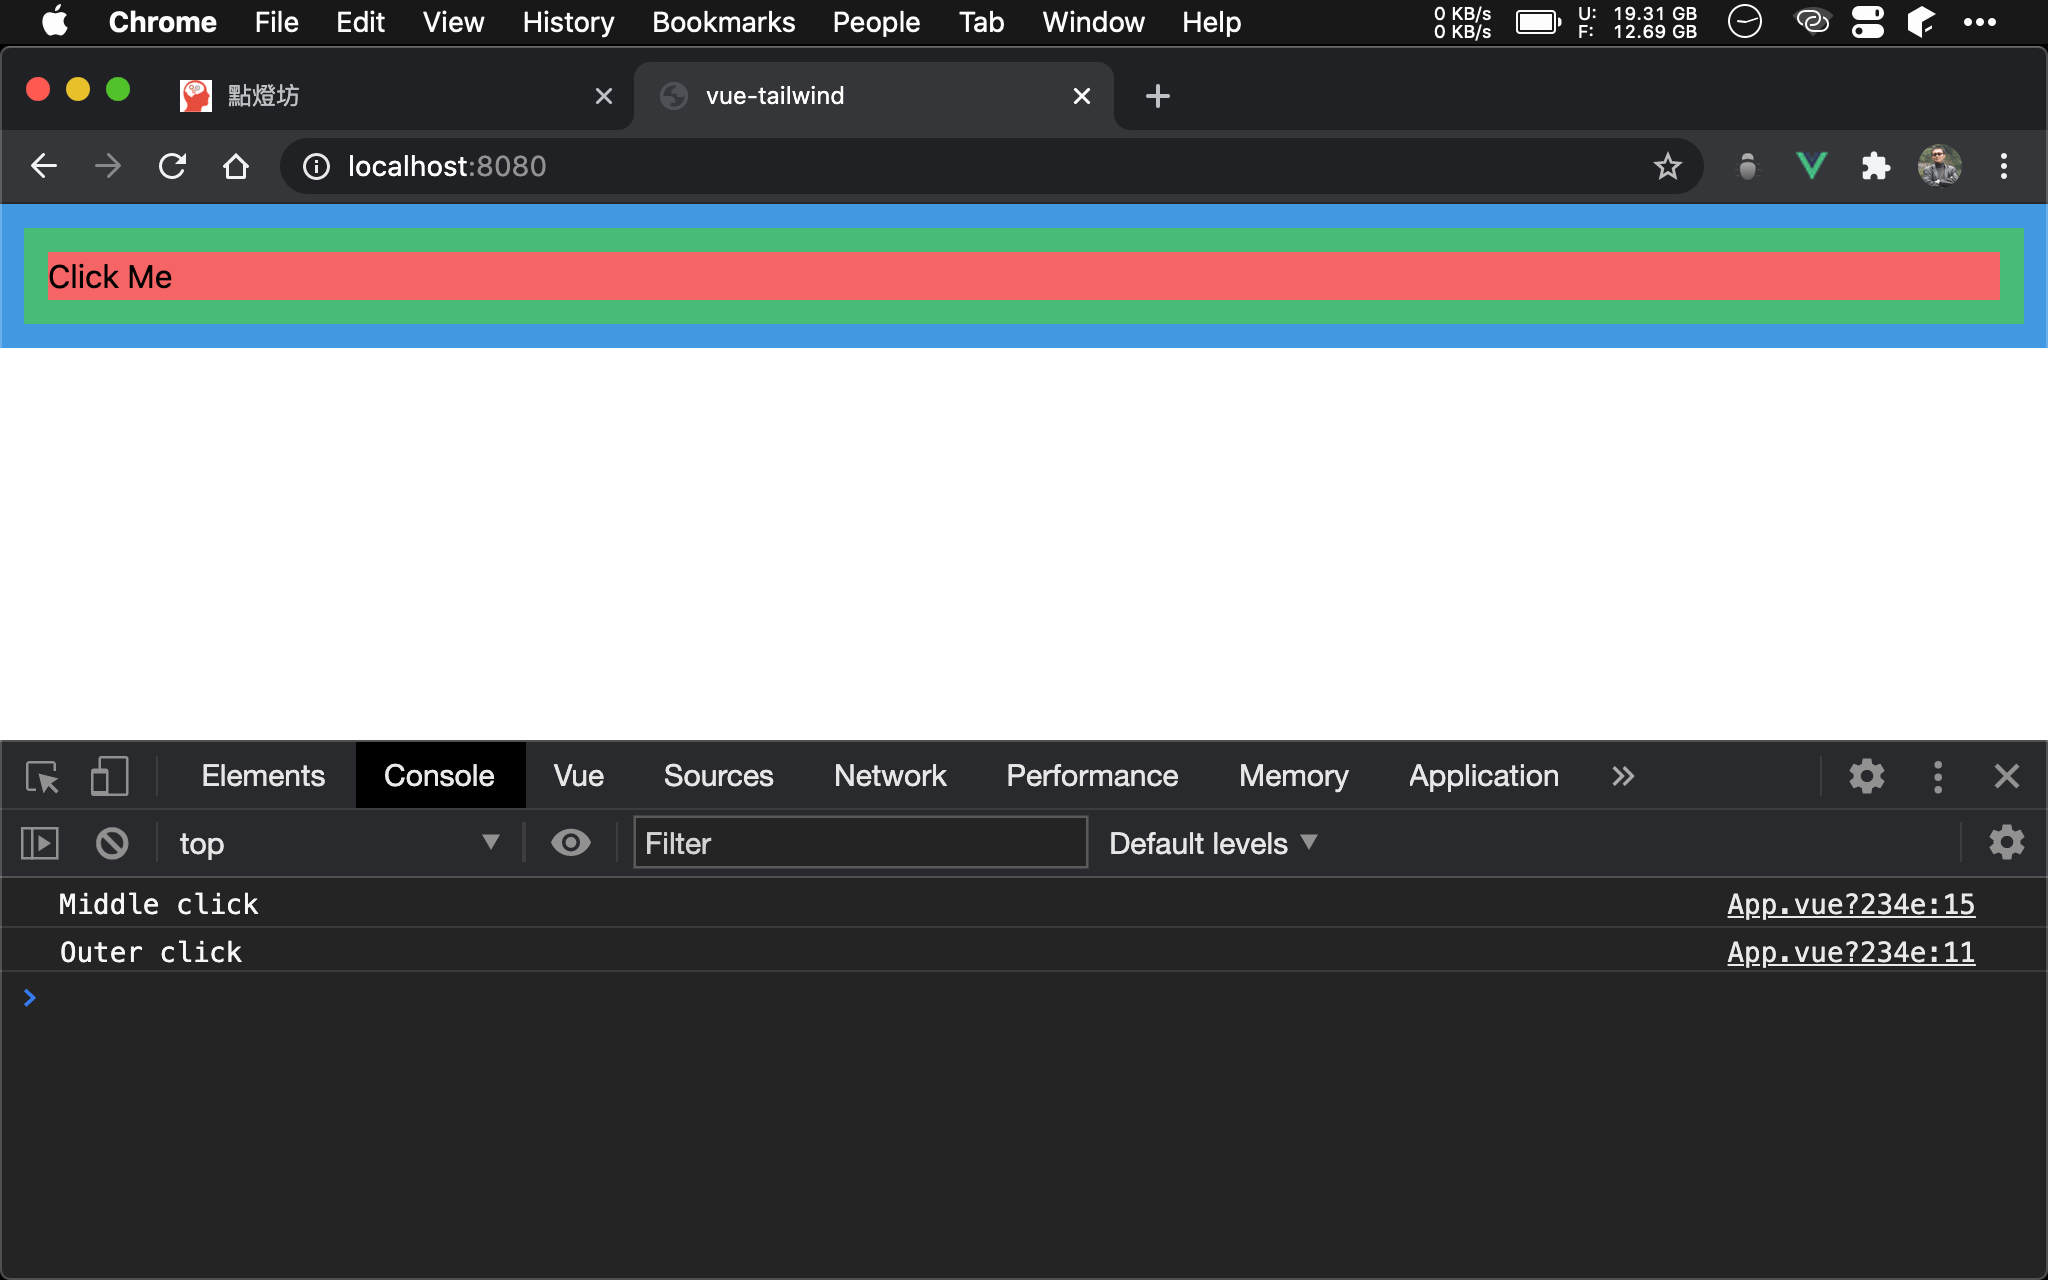Switch to the Elements tab

pyautogui.click(x=261, y=774)
